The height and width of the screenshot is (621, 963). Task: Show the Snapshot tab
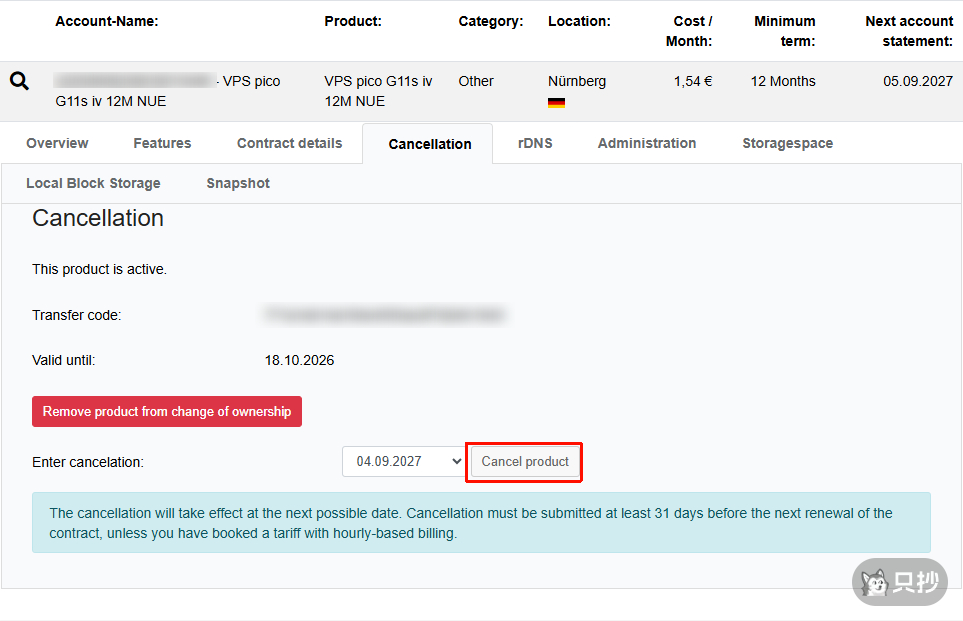point(238,183)
